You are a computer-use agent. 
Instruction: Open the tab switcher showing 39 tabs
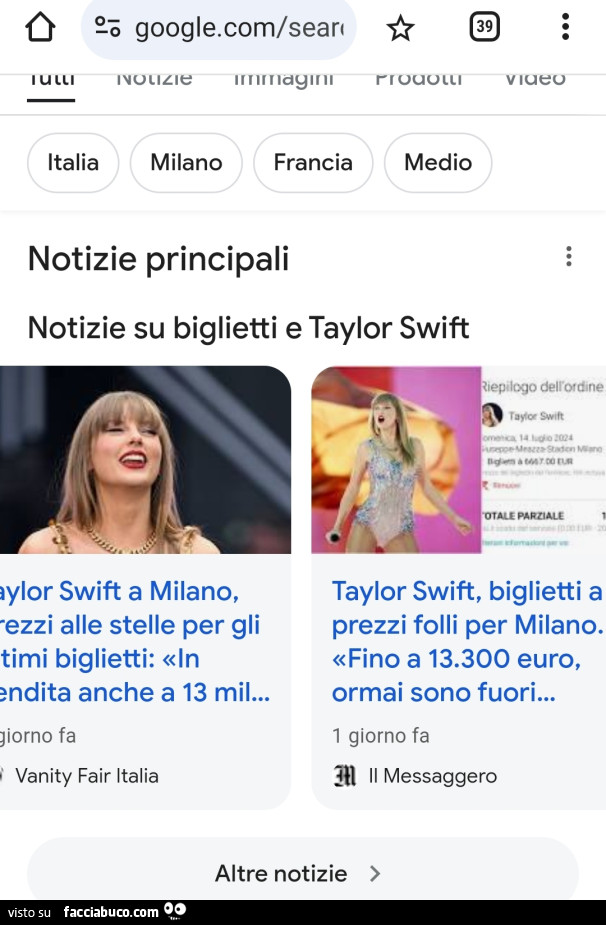[484, 27]
